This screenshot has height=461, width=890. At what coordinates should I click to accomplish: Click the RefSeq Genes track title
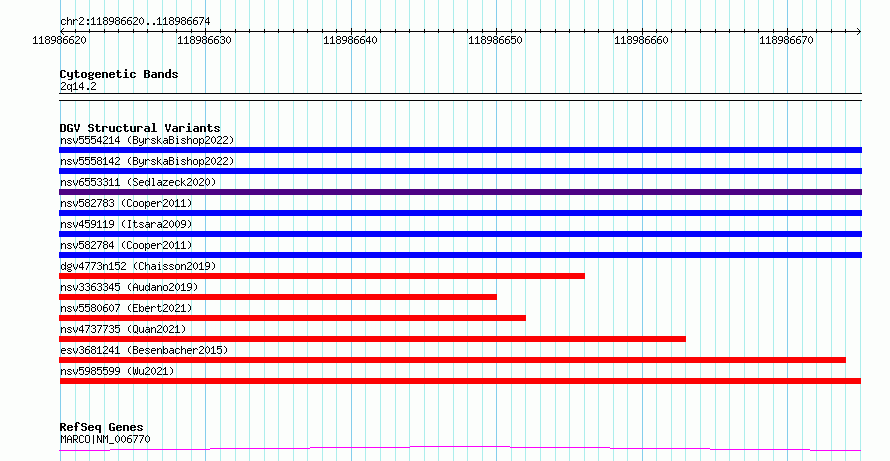click(x=101, y=427)
